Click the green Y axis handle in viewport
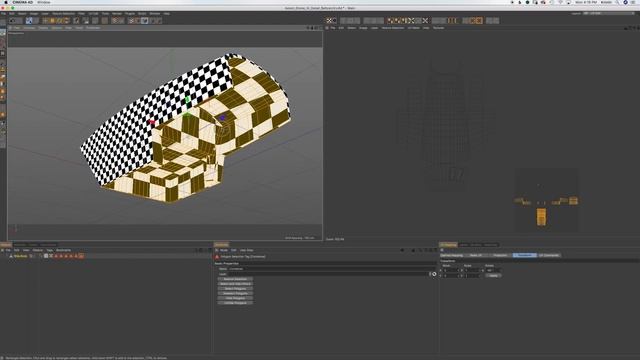Viewport: 640px width, 360px height. tap(188, 100)
